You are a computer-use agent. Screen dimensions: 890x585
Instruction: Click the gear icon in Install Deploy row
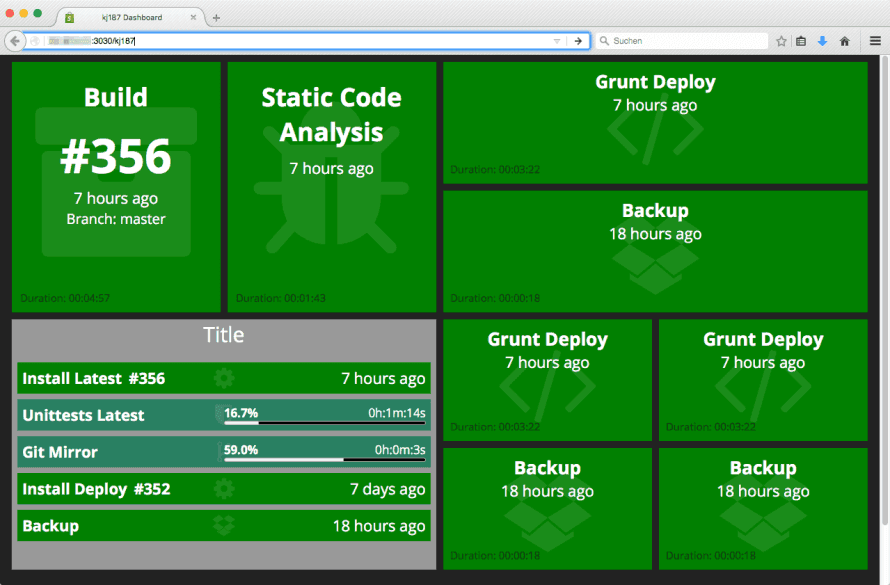224,489
